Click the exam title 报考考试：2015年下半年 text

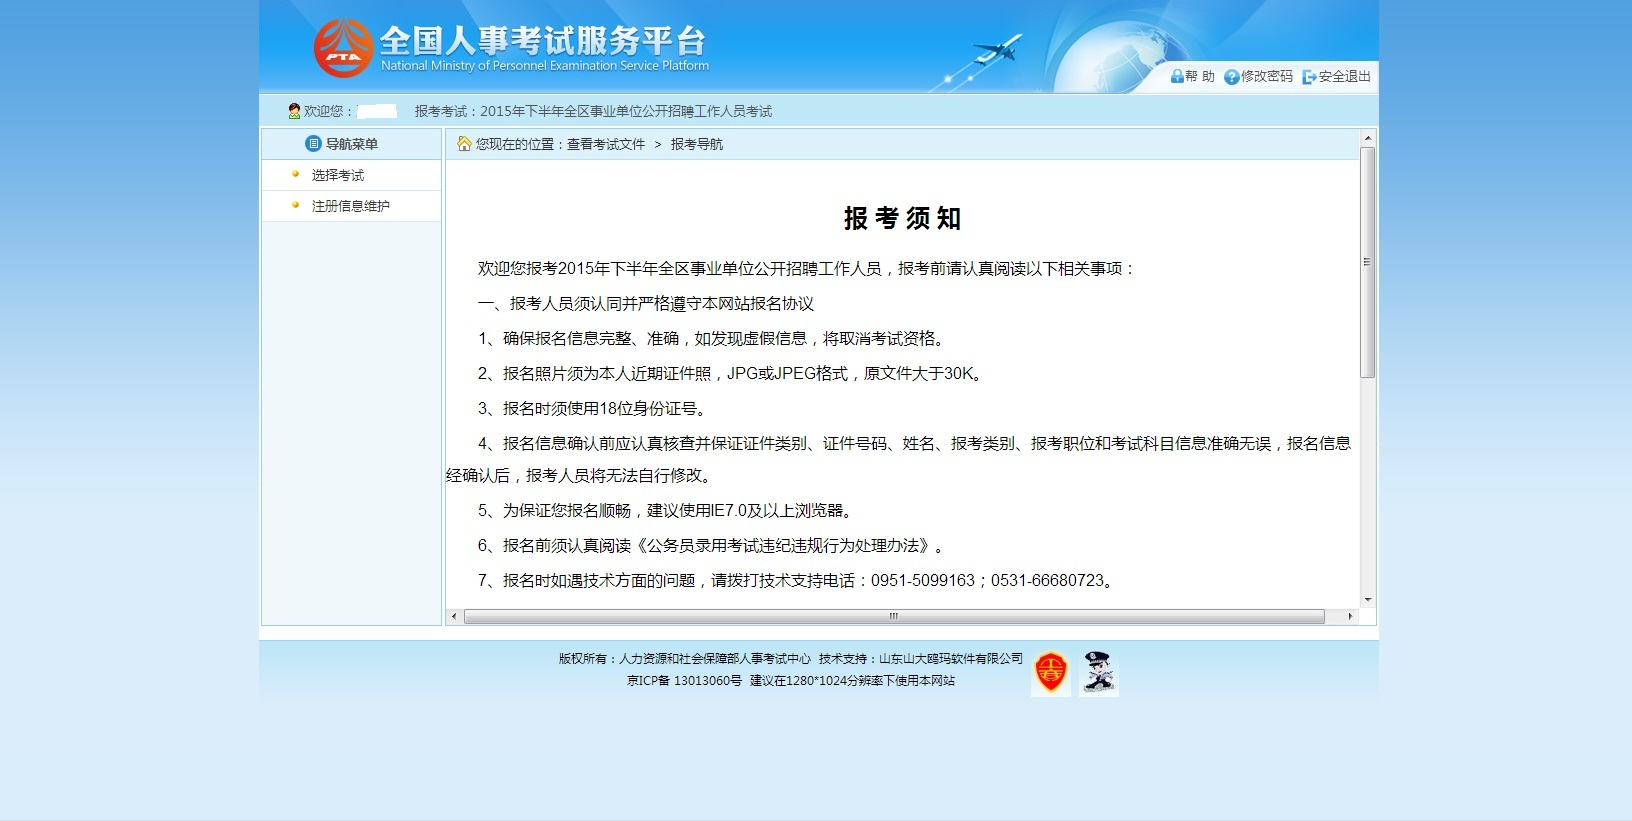pos(593,111)
